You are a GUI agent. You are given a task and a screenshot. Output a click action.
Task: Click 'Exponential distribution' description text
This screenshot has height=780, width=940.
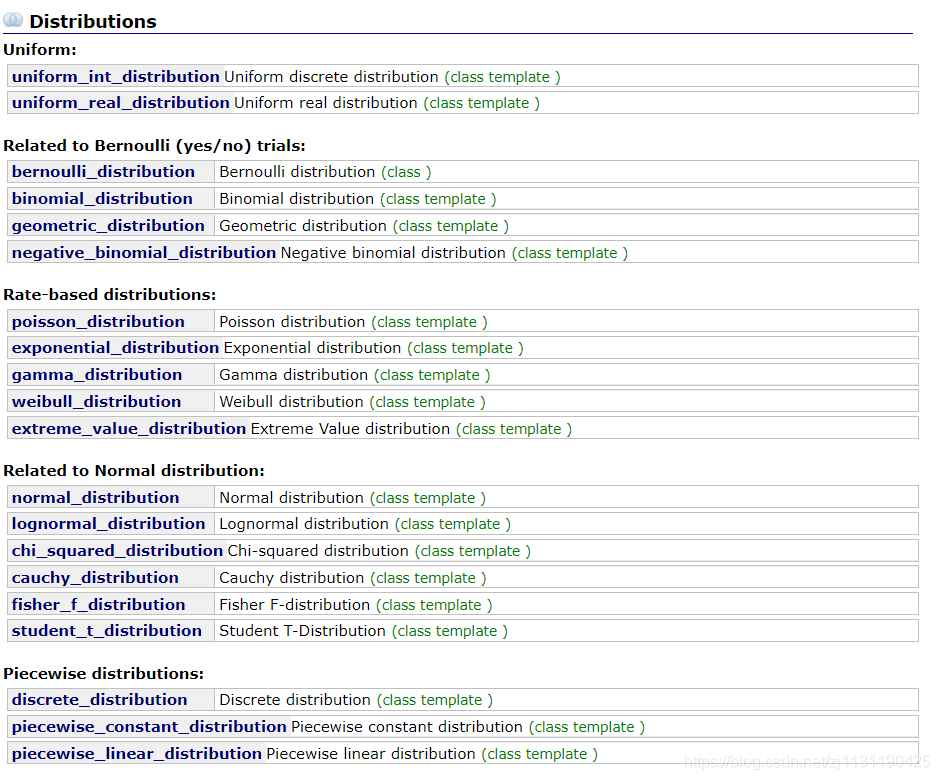tap(312, 348)
